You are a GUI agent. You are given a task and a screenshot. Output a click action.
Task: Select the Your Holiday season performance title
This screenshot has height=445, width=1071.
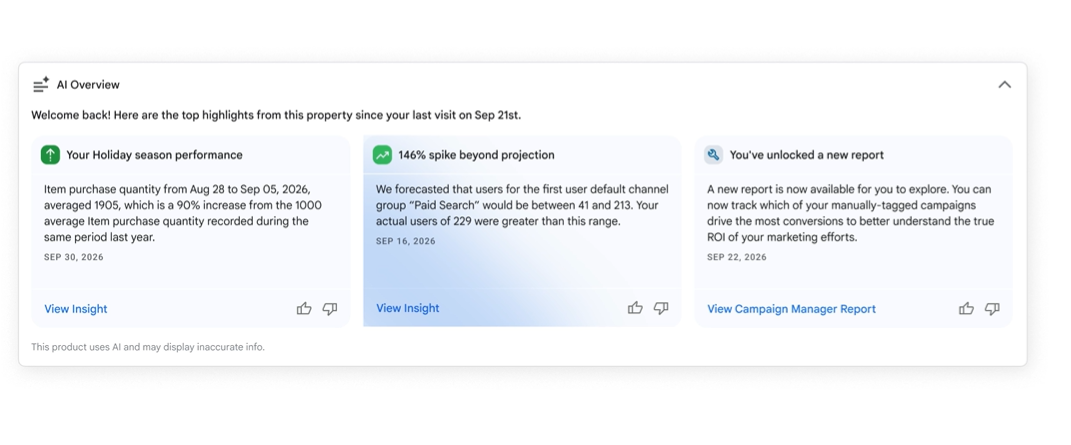154,155
